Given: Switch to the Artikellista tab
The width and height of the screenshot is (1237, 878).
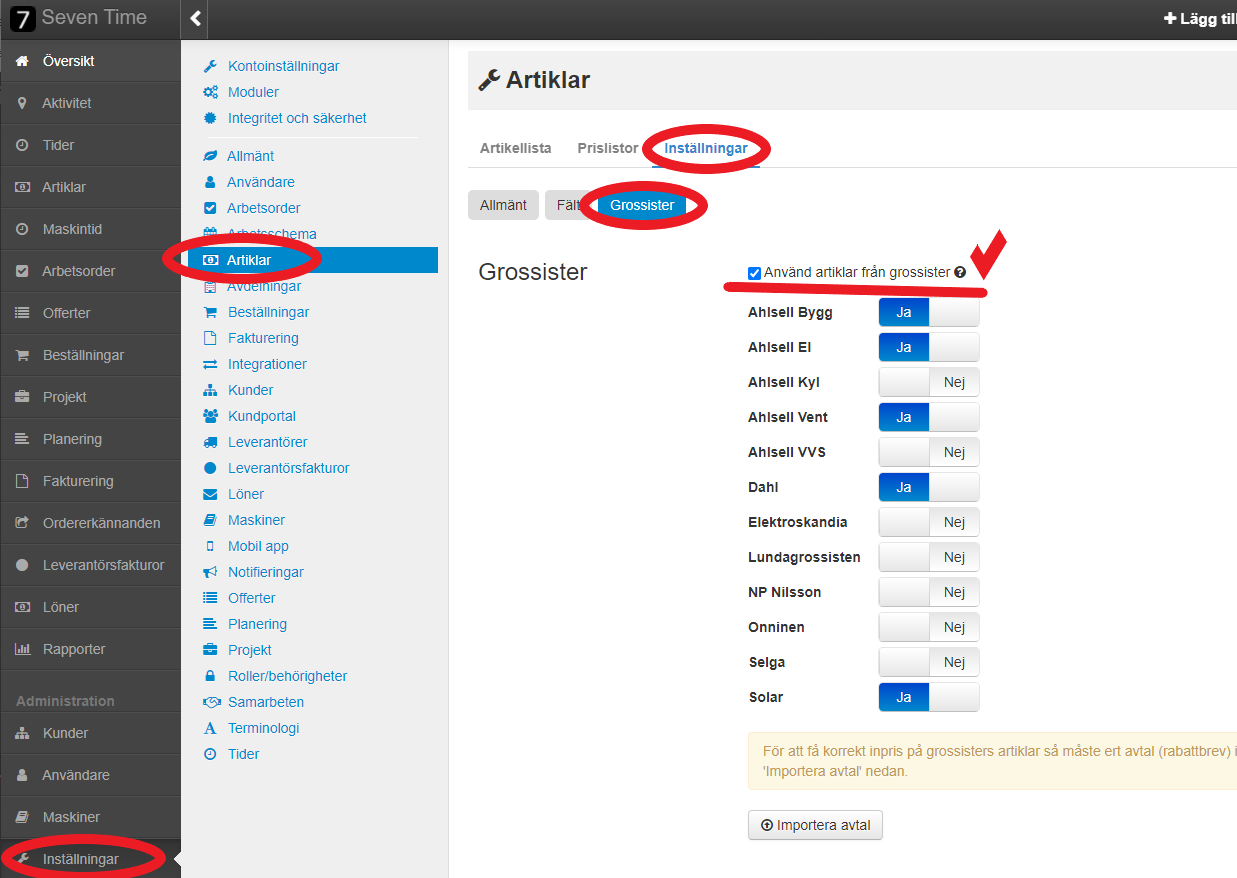Looking at the screenshot, I should 516,148.
